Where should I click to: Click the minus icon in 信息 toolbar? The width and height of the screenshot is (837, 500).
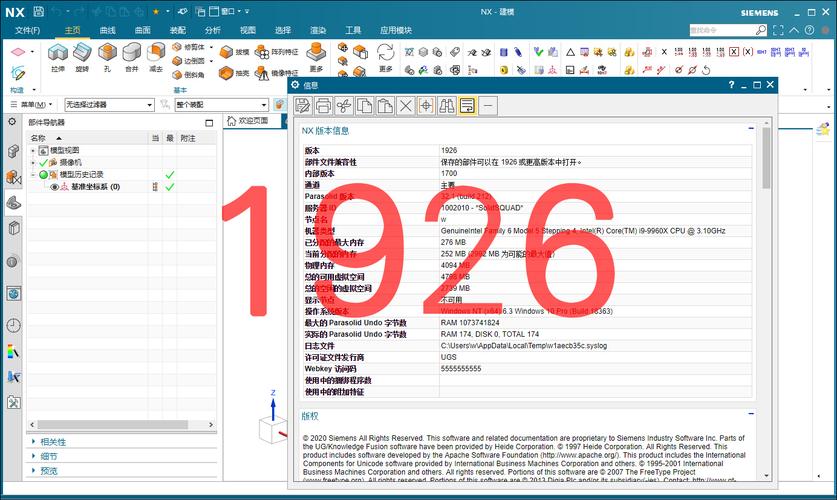(x=487, y=106)
